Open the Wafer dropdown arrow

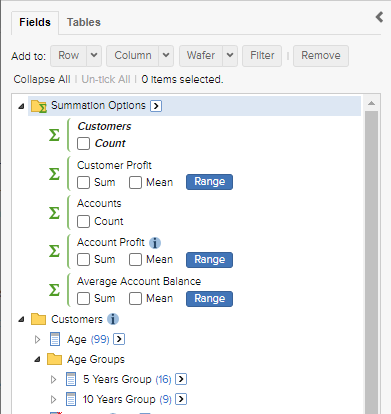(230, 56)
